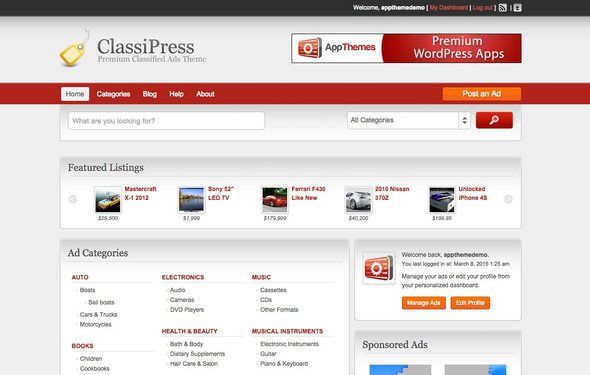Open the Children books subcategory

[91, 359]
